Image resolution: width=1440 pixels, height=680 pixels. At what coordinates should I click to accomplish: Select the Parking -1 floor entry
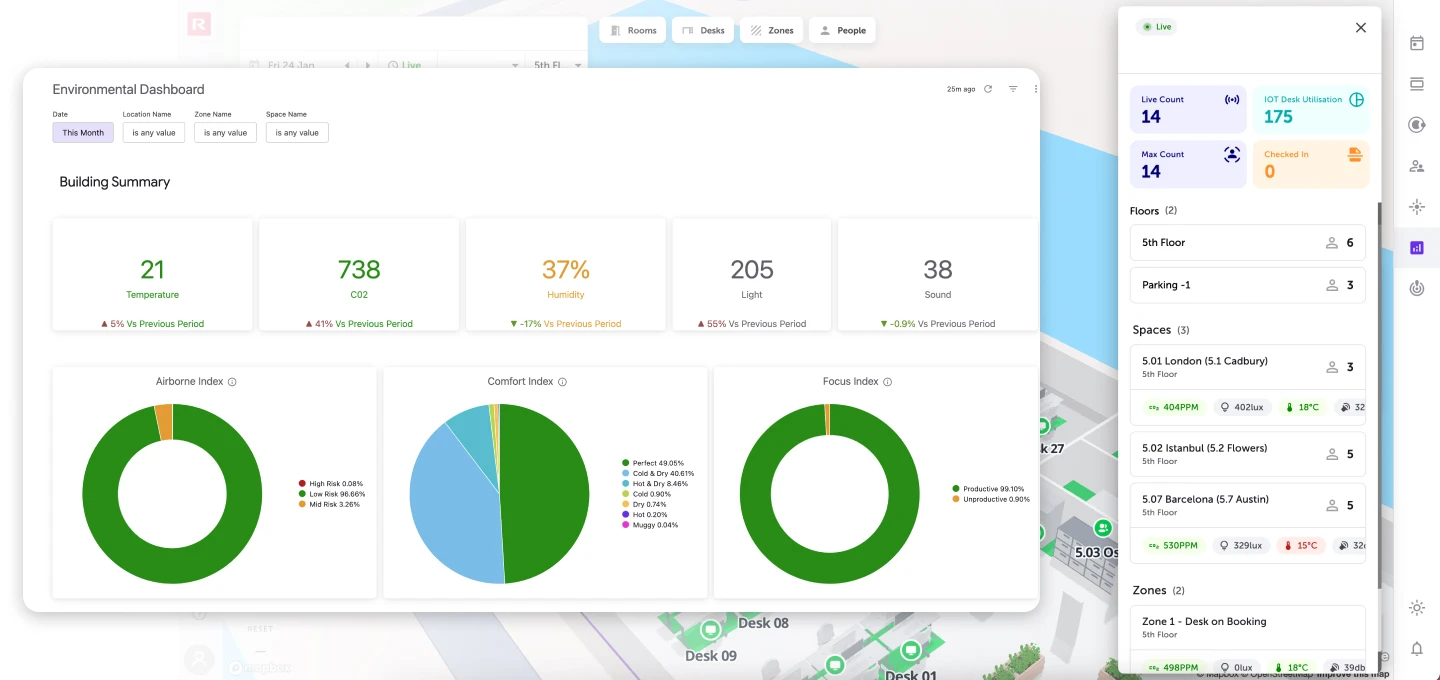(x=1247, y=285)
